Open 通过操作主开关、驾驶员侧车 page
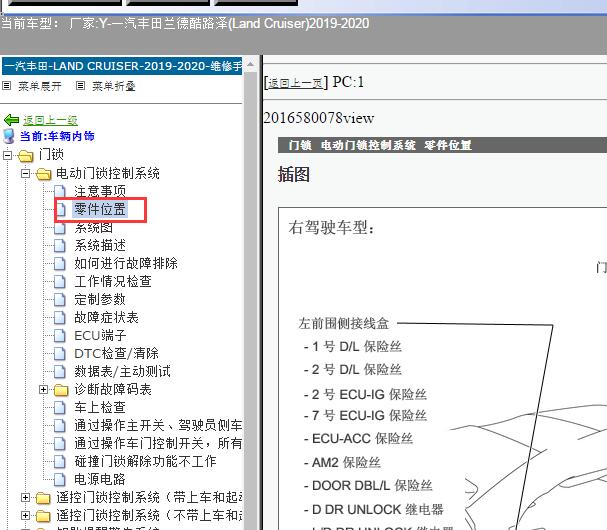The width and height of the screenshot is (607, 530). coord(158,425)
